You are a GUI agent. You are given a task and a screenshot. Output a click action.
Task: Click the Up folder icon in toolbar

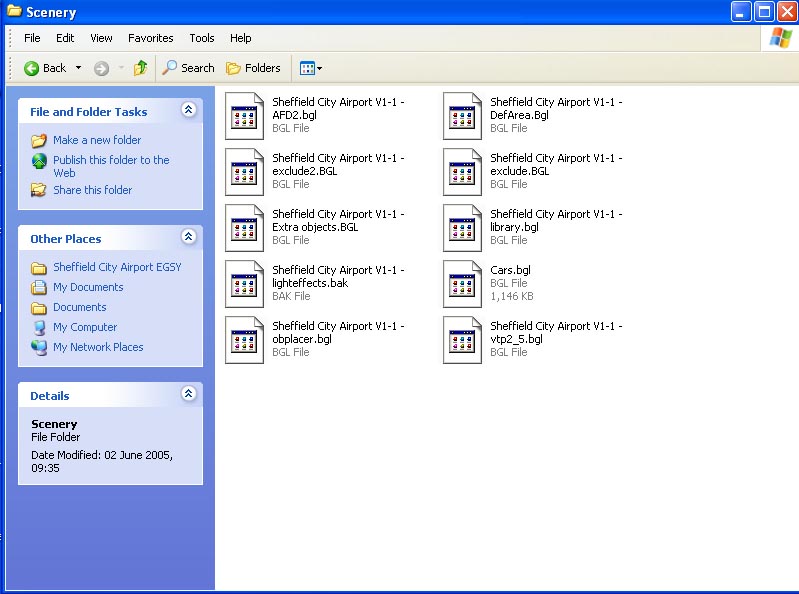[x=140, y=68]
